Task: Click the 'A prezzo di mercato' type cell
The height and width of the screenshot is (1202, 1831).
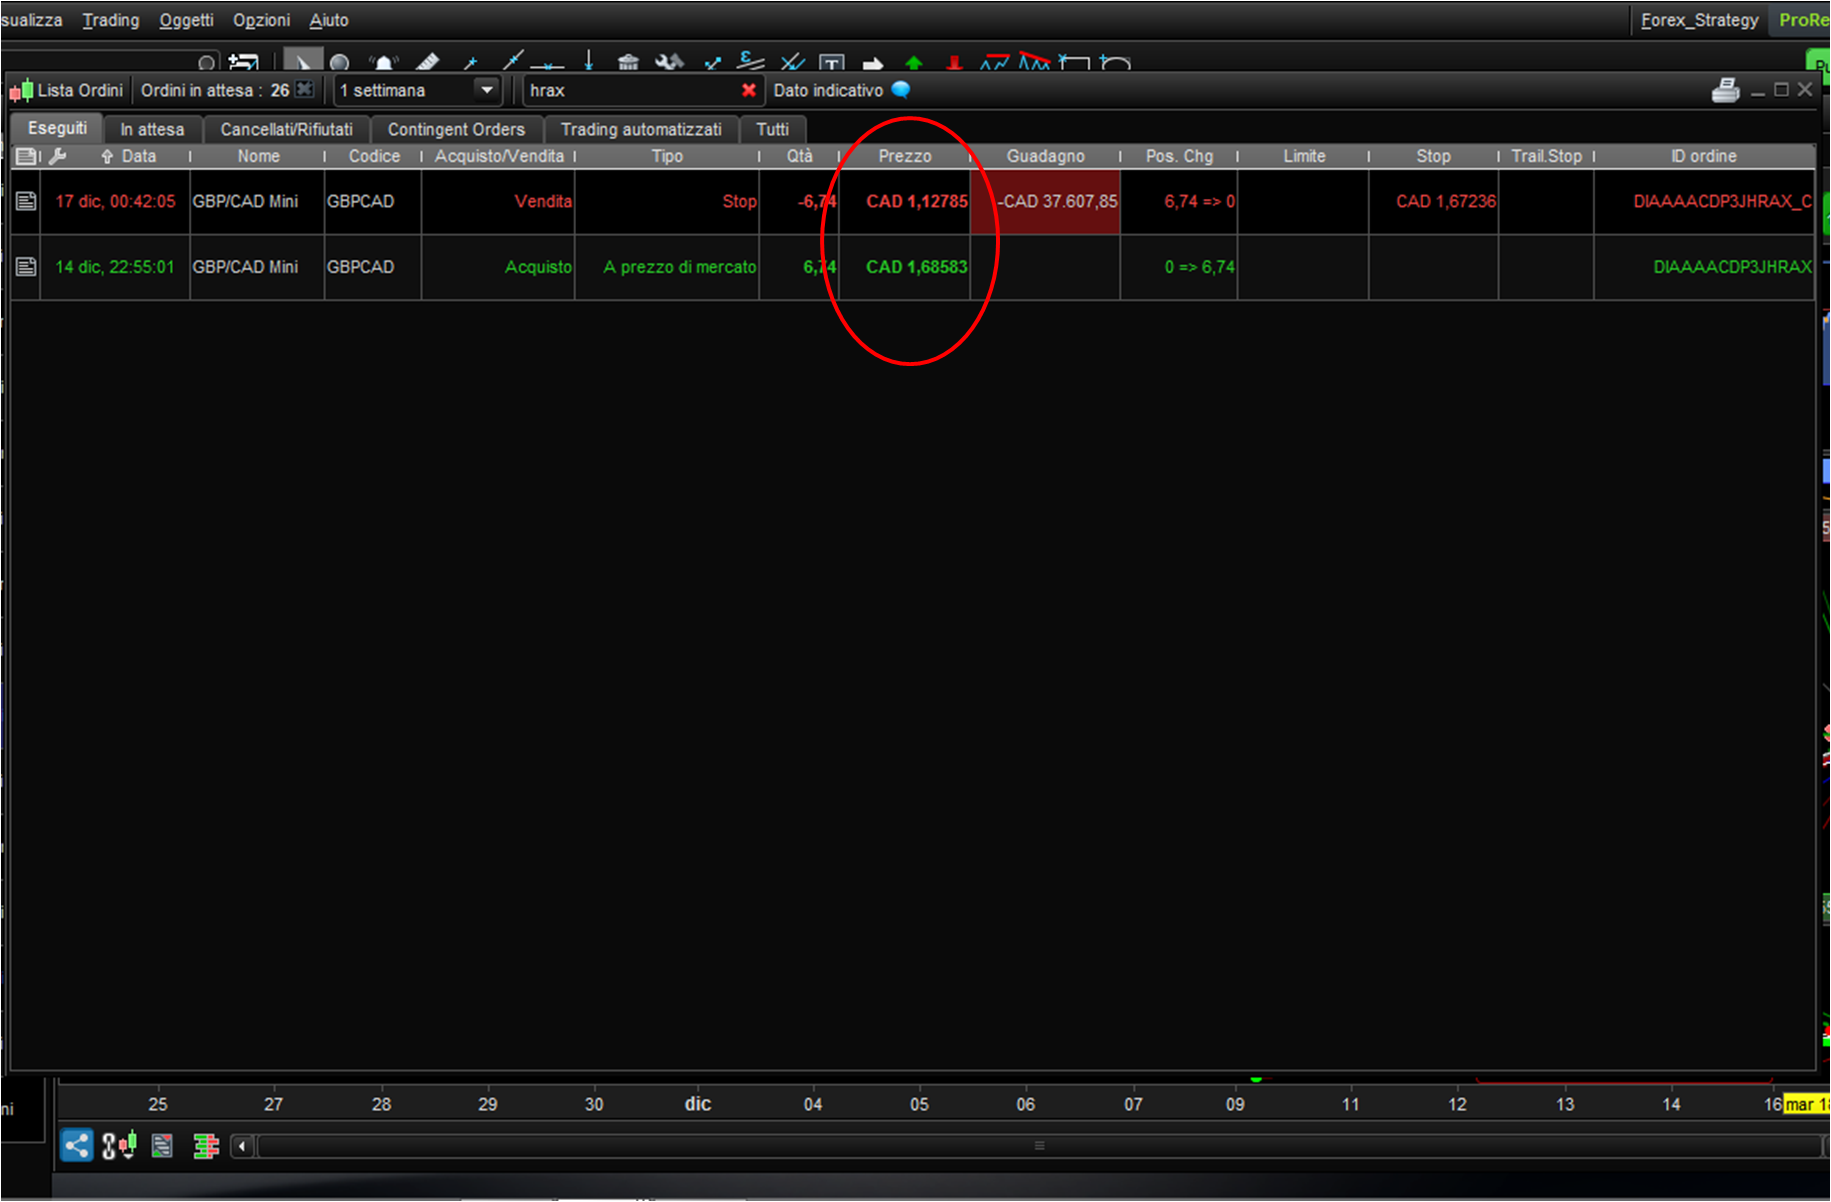Action: 667,267
